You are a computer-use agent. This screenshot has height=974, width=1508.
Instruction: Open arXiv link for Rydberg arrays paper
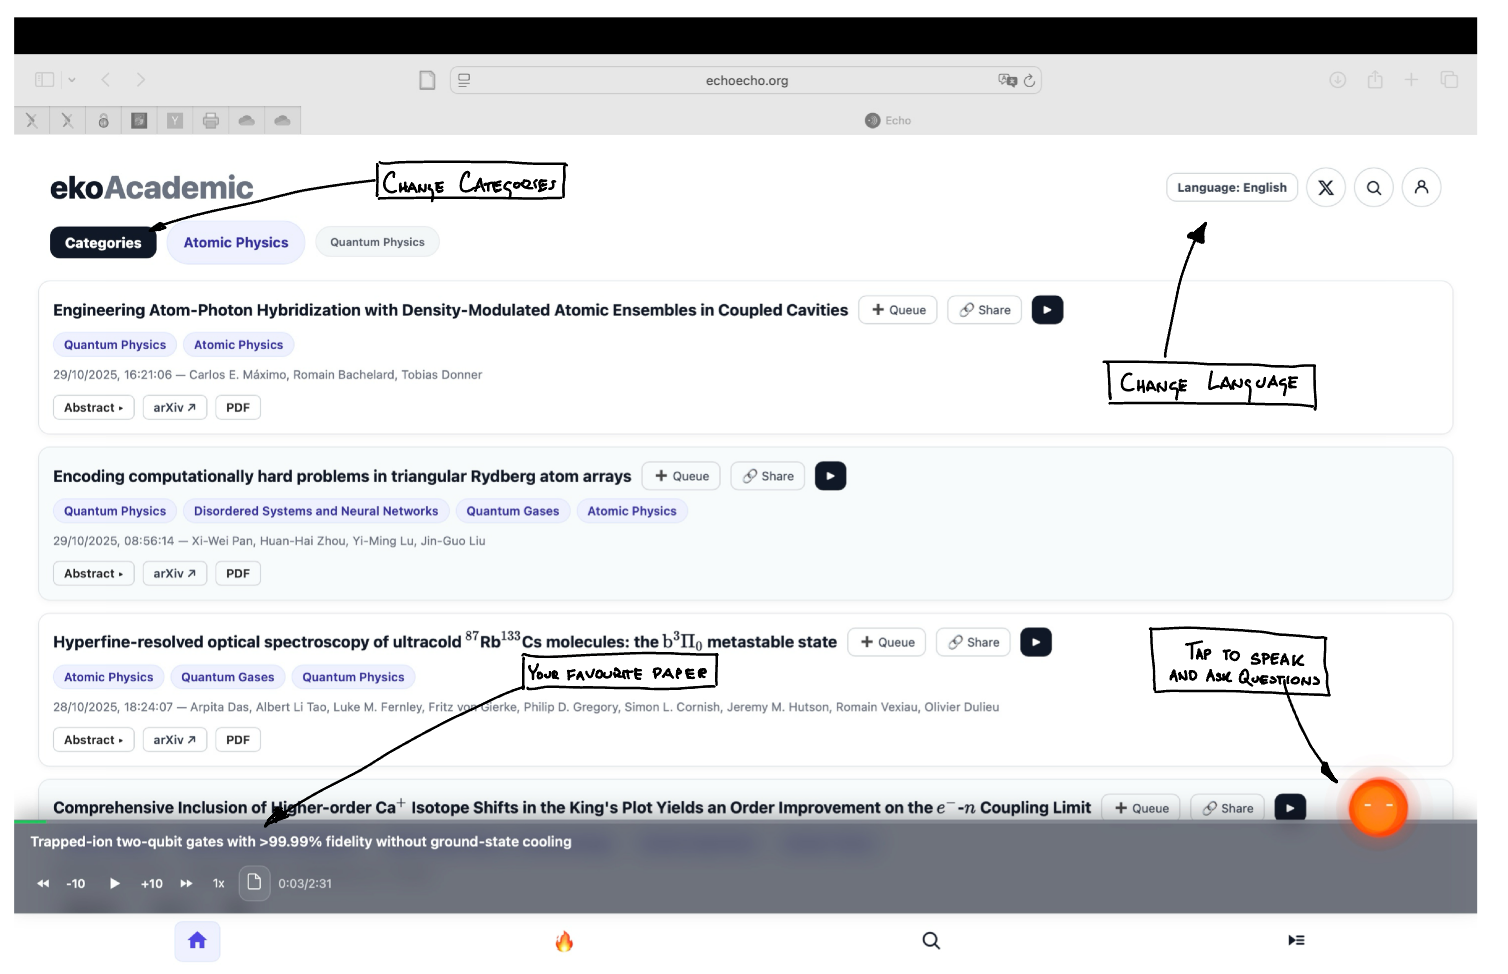(x=174, y=574)
